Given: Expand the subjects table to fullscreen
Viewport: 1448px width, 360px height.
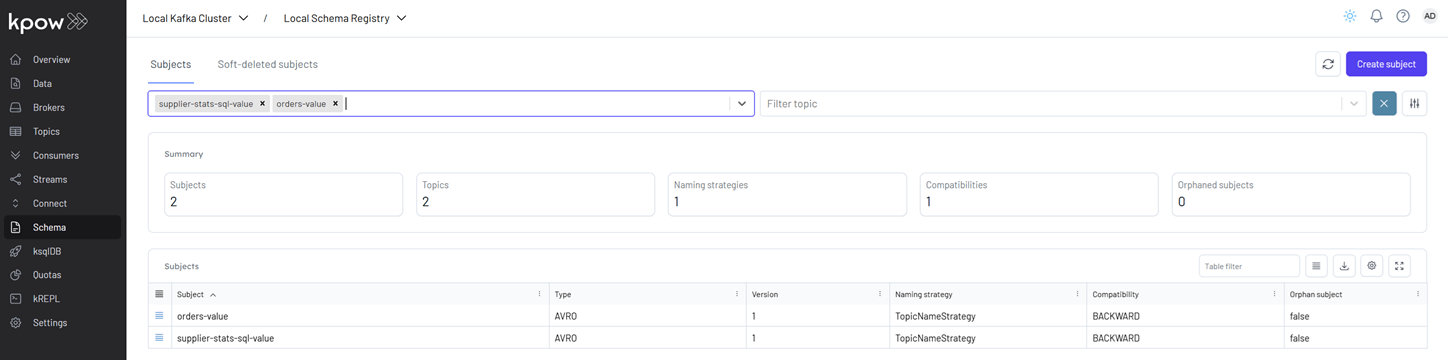Looking at the screenshot, I should point(1400,266).
